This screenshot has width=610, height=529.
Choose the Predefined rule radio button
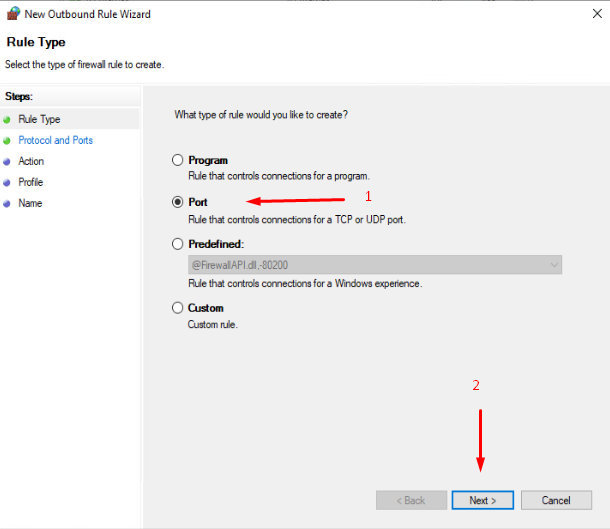177,244
